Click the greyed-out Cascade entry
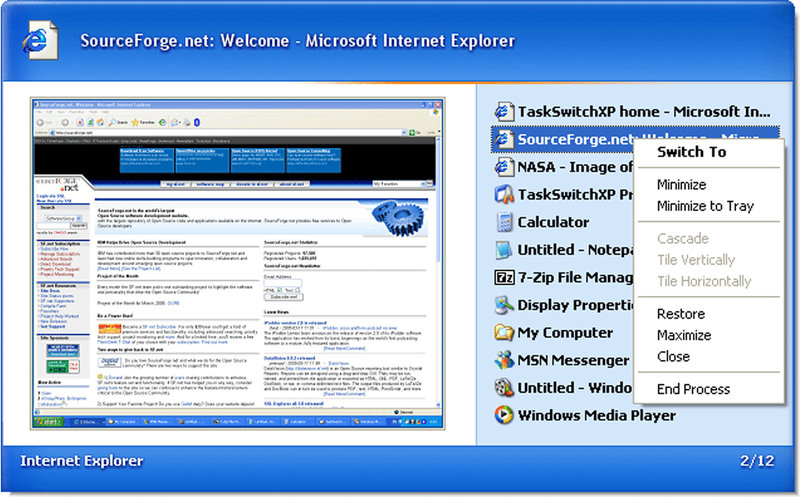The image size is (800, 497). tap(683, 238)
